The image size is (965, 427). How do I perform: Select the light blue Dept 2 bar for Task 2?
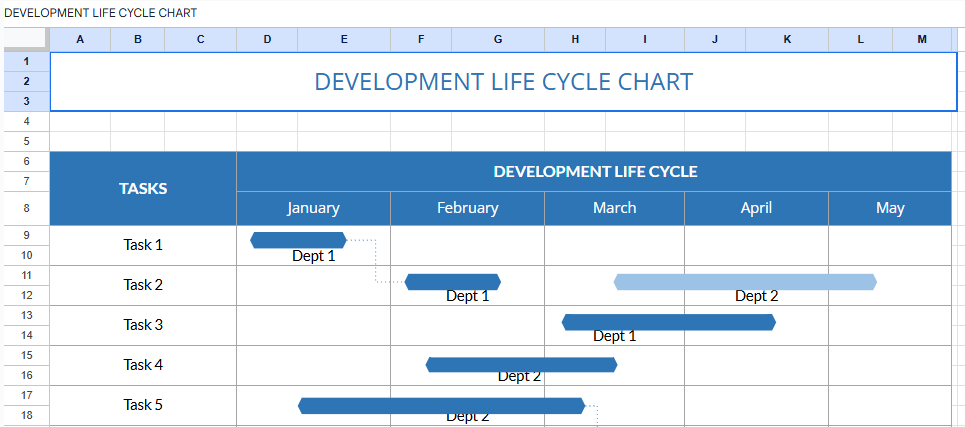pyautogui.click(x=745, y=282)
